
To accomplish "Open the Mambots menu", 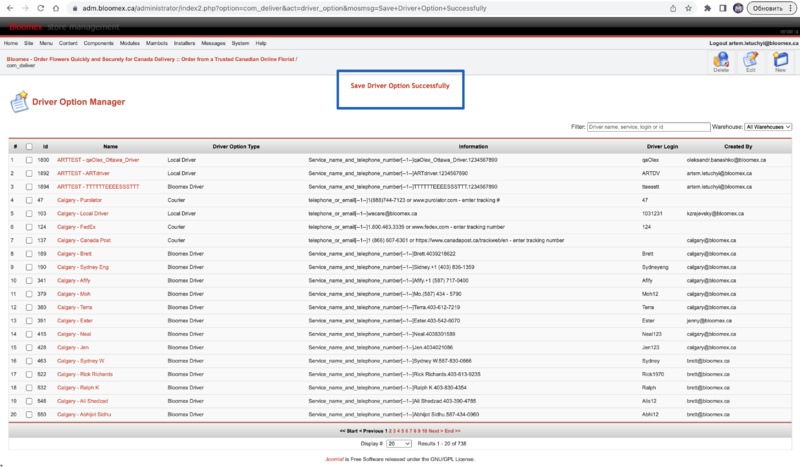I will 157,43.
